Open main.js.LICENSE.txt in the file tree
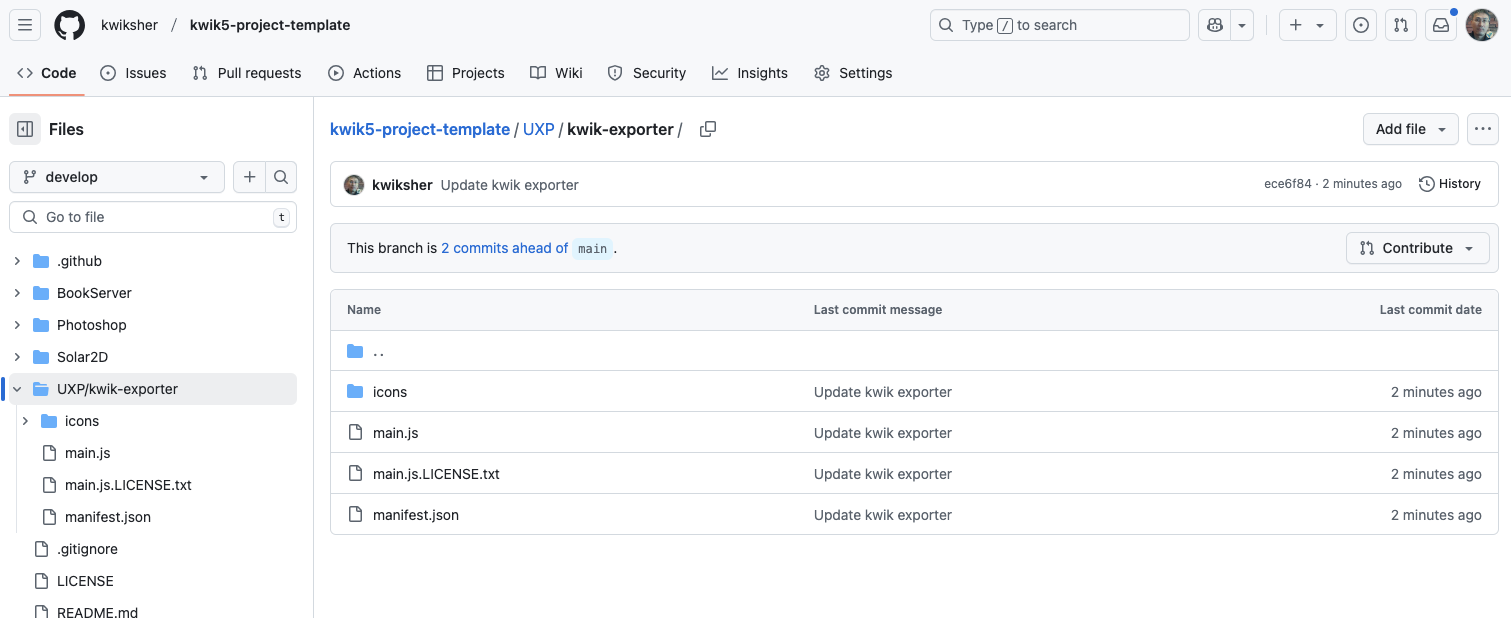 pos(128,485)
